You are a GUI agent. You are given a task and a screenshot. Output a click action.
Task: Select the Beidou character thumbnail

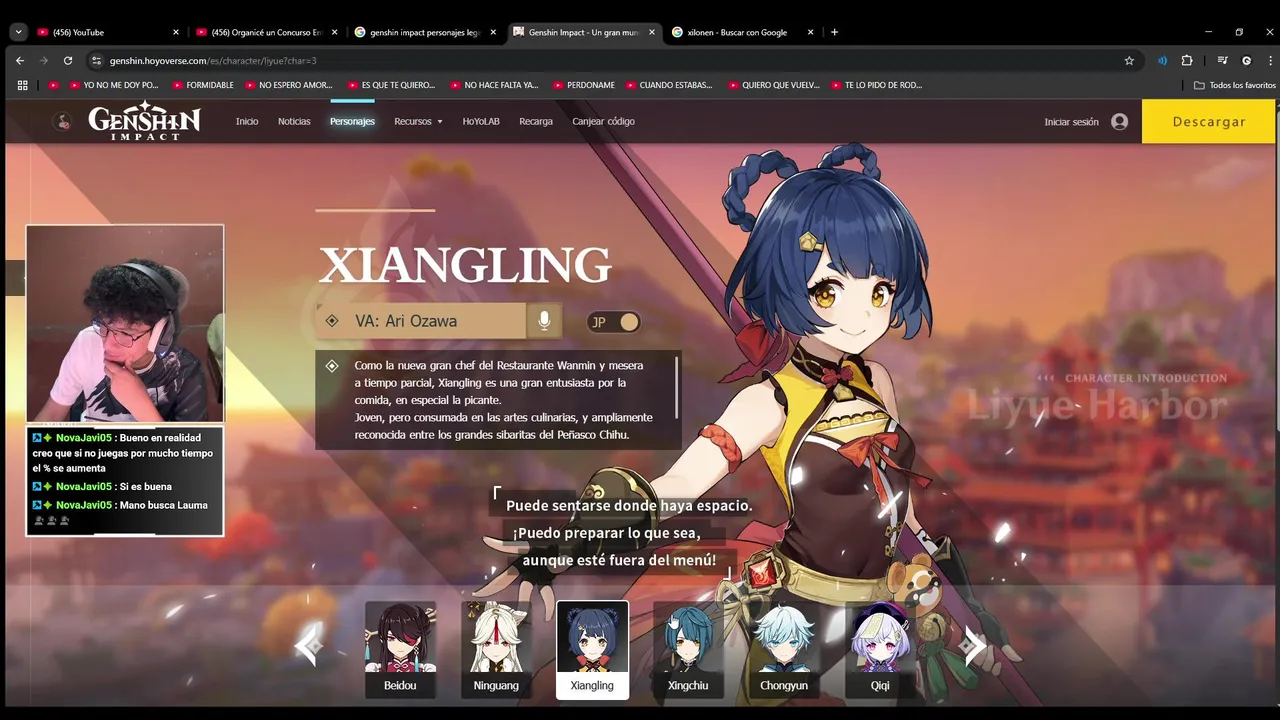click(400, 649)
